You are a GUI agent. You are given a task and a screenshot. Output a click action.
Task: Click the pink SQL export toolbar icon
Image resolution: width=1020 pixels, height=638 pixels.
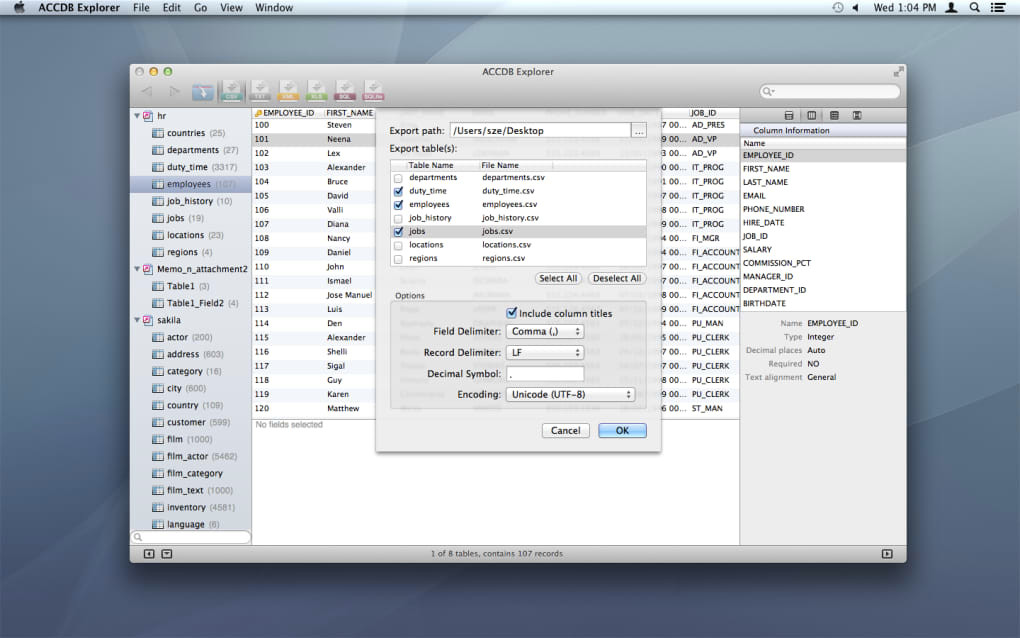(x=345, y=90)
